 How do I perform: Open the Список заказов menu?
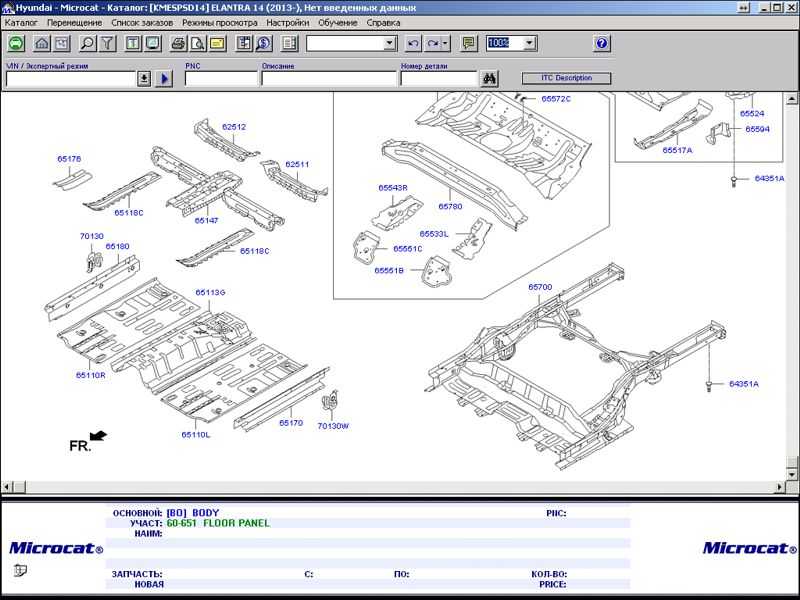(142, 23)
